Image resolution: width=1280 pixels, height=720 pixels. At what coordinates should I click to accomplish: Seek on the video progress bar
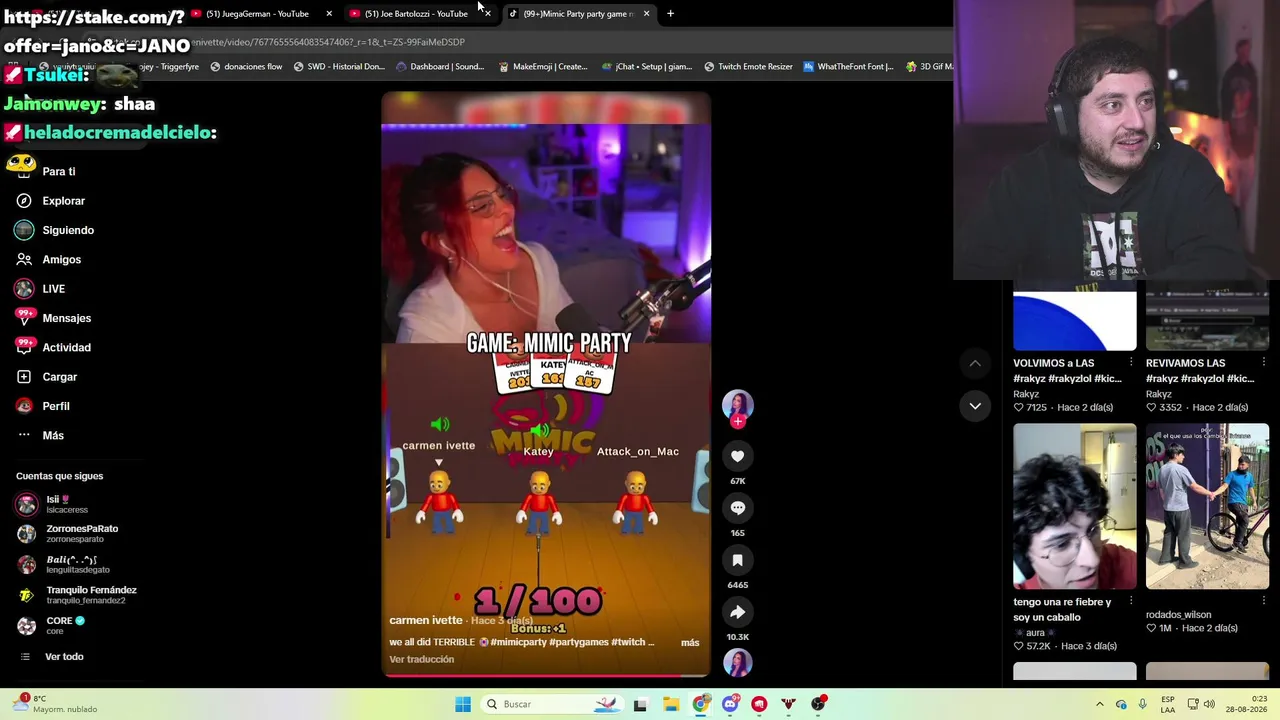pos(546,675)
